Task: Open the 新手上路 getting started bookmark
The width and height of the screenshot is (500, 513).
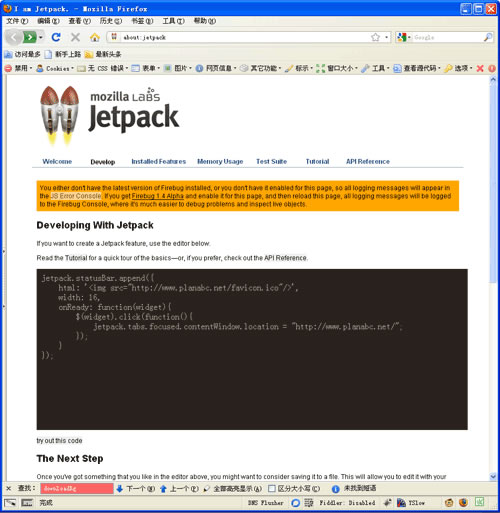Action: click(63, 54)
